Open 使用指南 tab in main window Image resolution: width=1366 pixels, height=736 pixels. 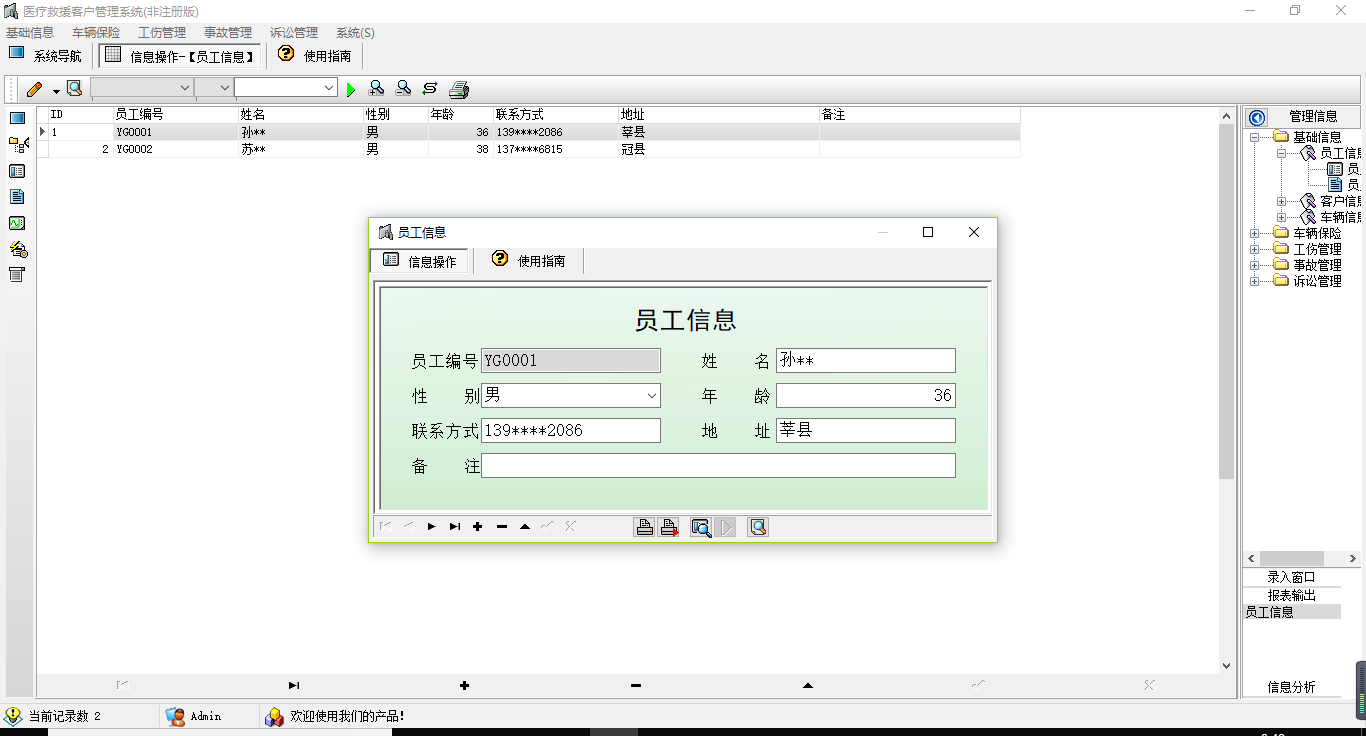(315, 55)
